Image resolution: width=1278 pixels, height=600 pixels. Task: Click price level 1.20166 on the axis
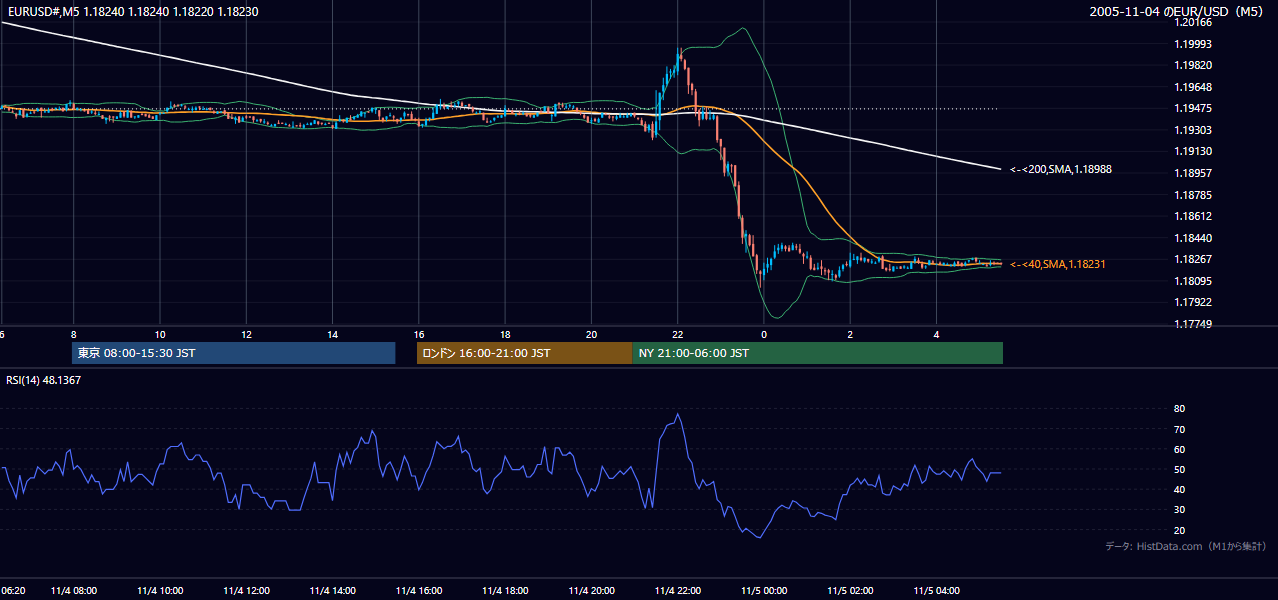1192,22
